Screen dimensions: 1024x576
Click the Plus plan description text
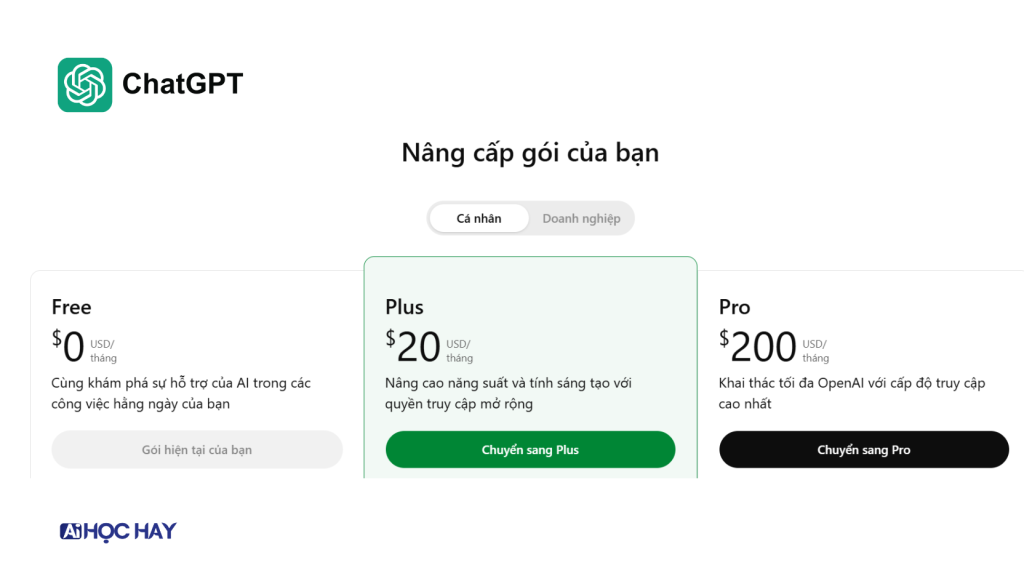[x=508, y=393]
